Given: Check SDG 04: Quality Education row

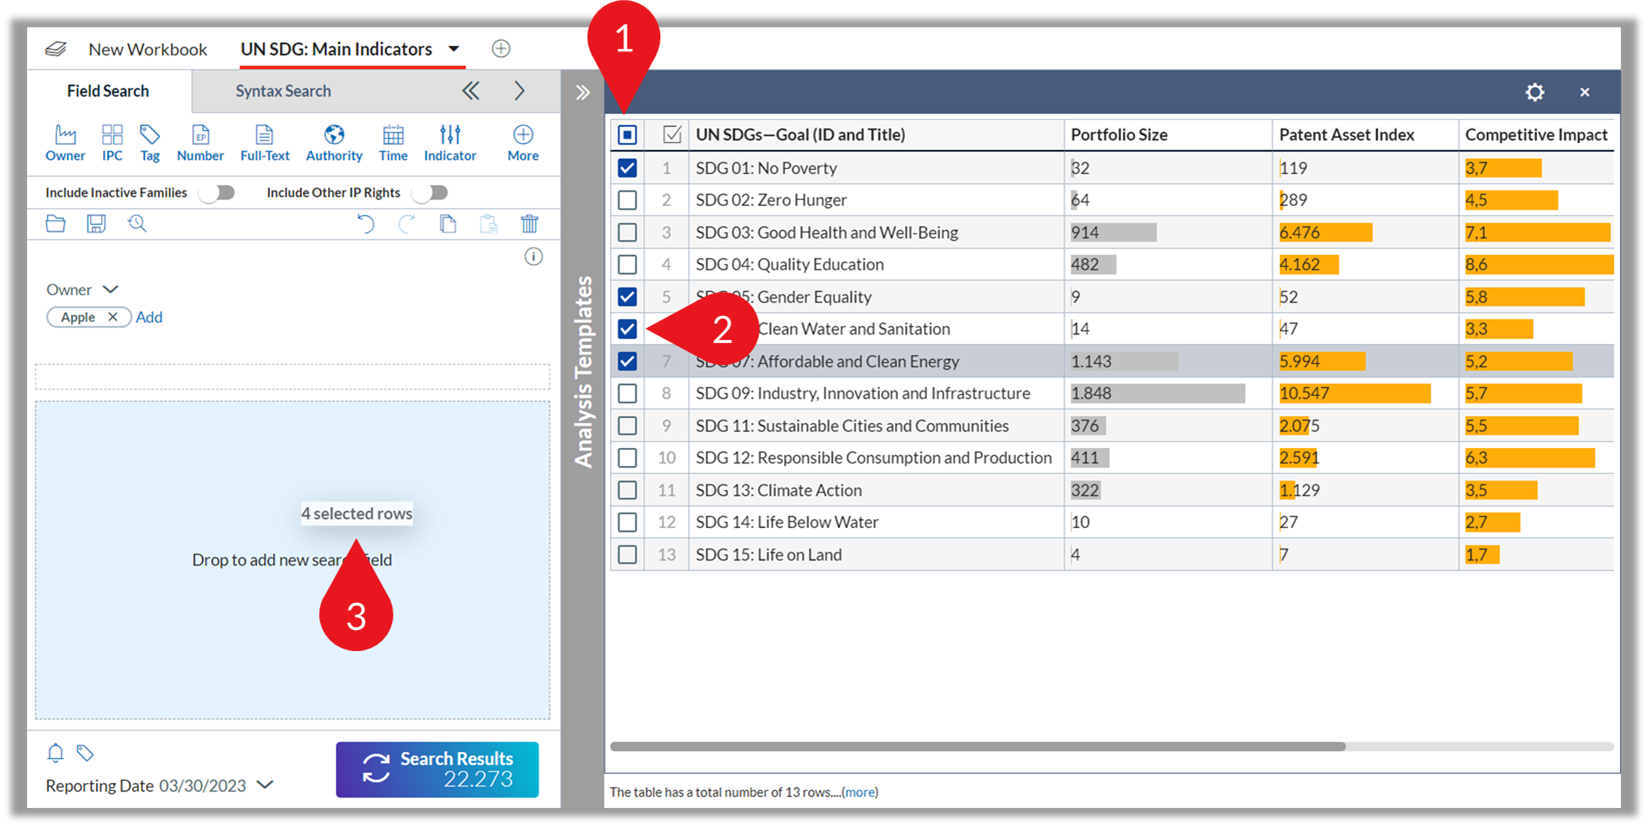Looking at the screenshot, I should pyautogui.click(x=627, y=264).
